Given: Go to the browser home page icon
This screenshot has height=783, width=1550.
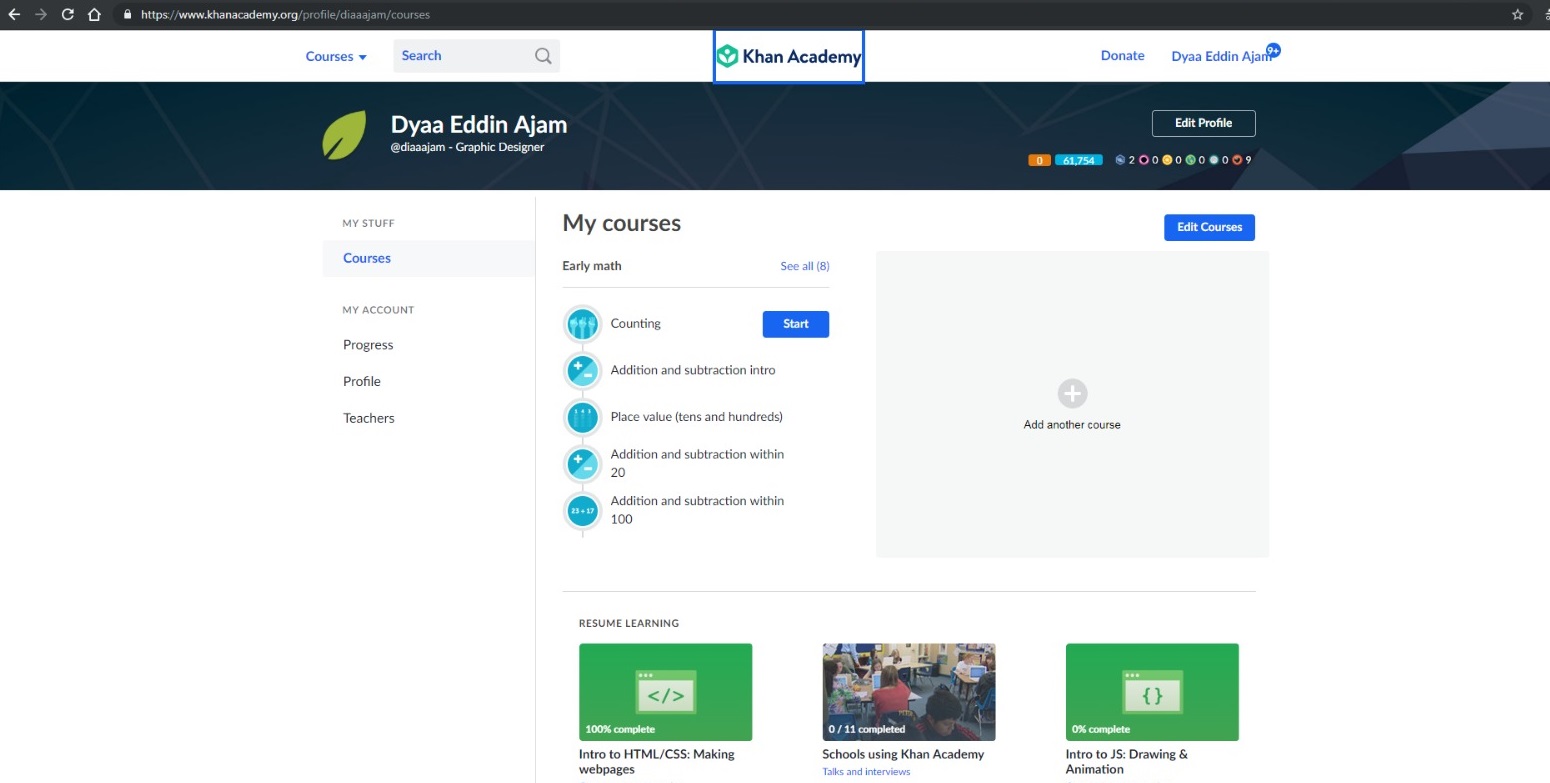Looking at the screenshot, I should pos(94,15).
